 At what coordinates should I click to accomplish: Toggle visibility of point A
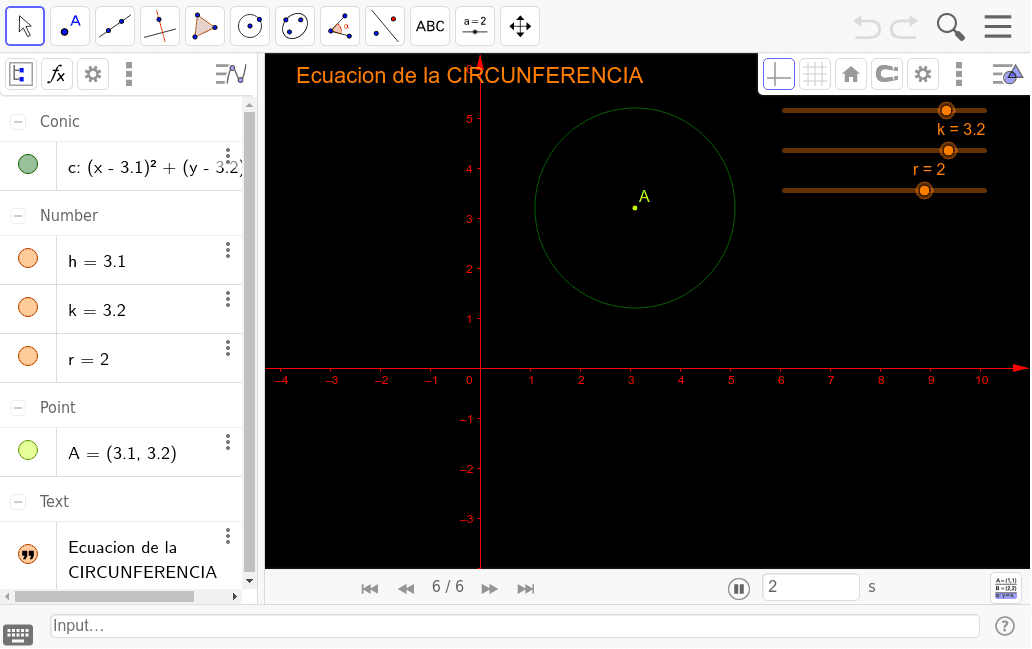[x=28, y=451]
